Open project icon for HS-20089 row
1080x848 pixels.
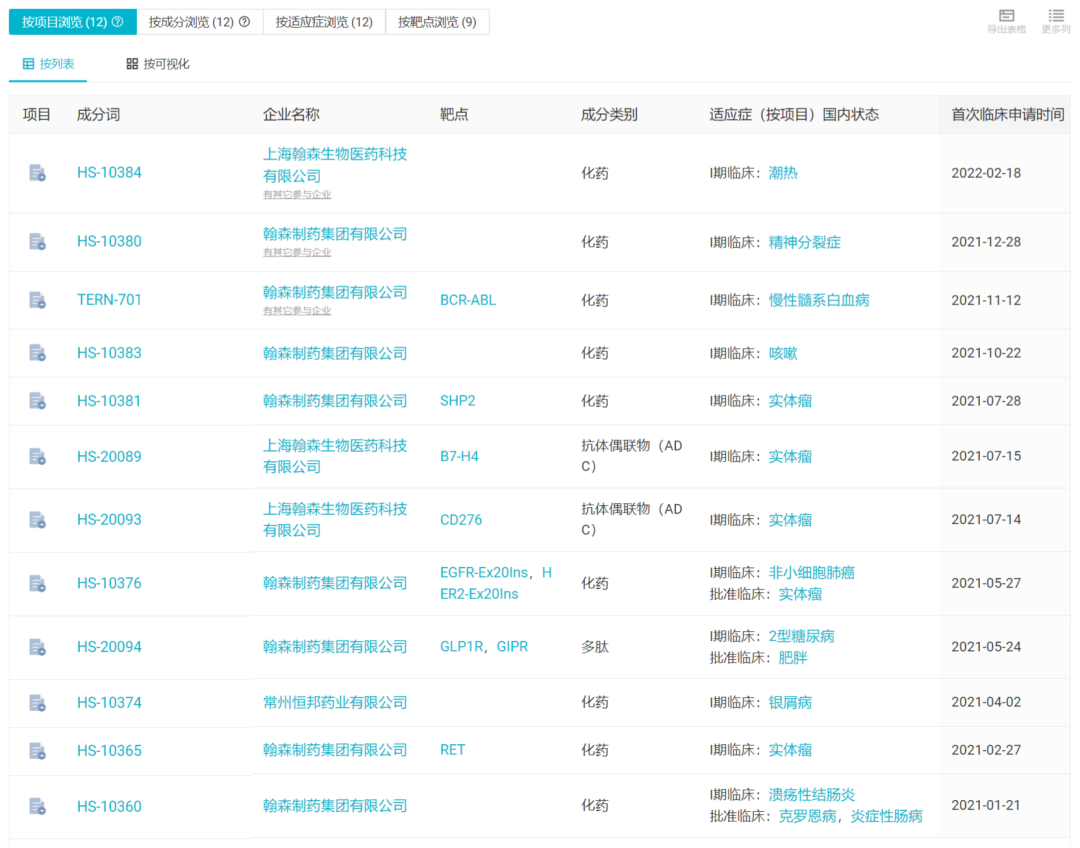pyautogui.click(x=37, y=457)
